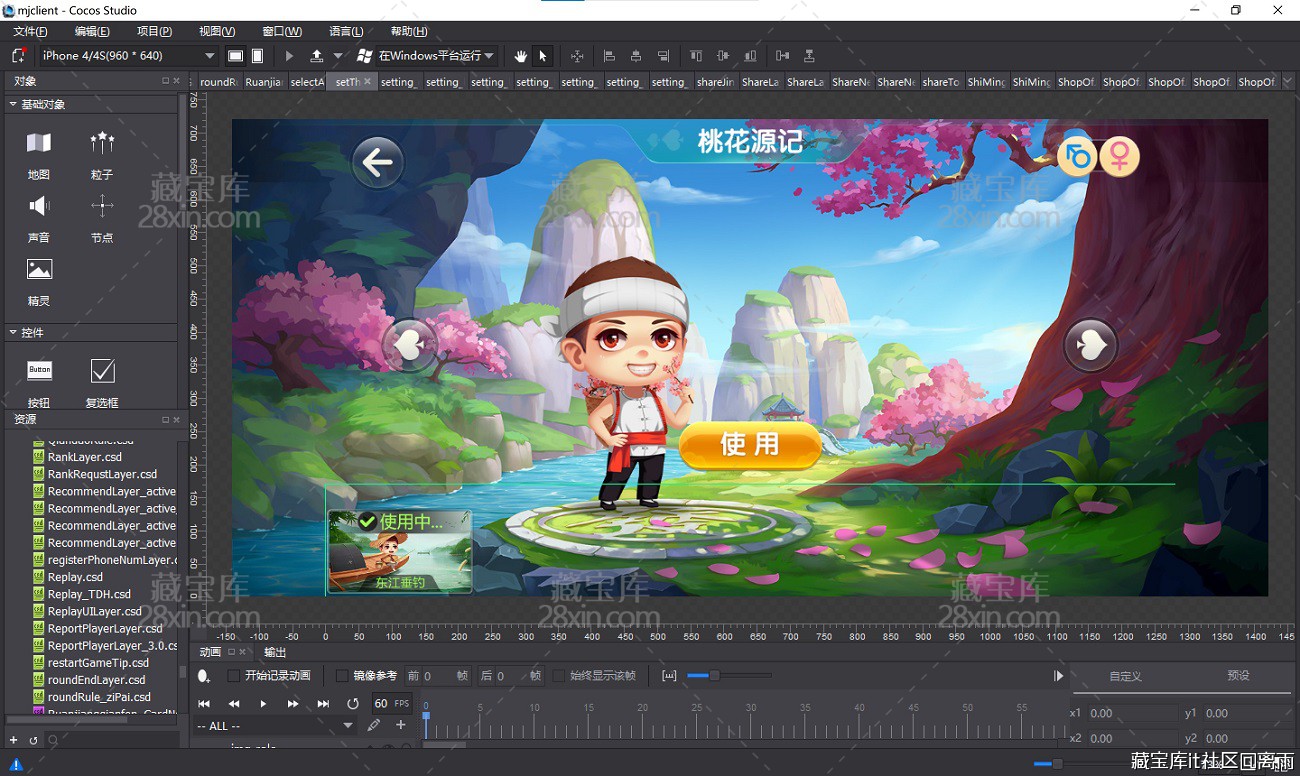Switch to the 输出 tab
1300x776 pixels.
(x=275, y=652)
